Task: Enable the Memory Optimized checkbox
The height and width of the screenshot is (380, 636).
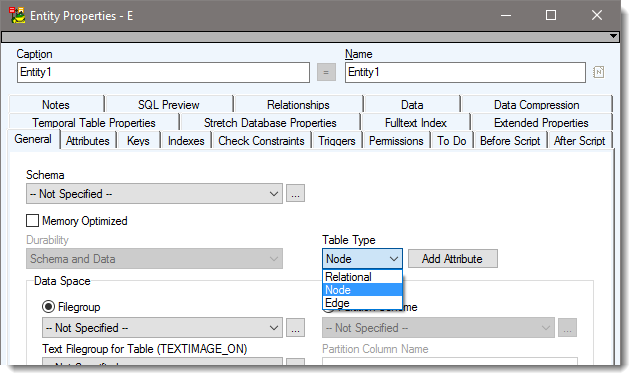Action: 32,221
